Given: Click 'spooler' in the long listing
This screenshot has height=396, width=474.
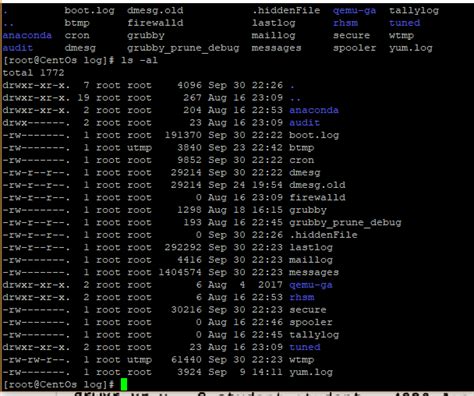Looking at the screenshot, I should tap(311, 322).
